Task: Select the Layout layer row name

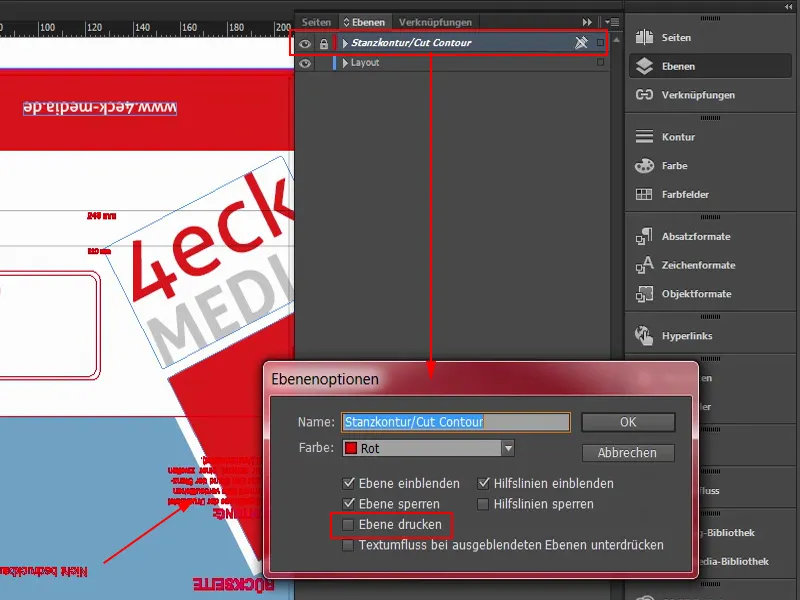Action: pos(365,63)
